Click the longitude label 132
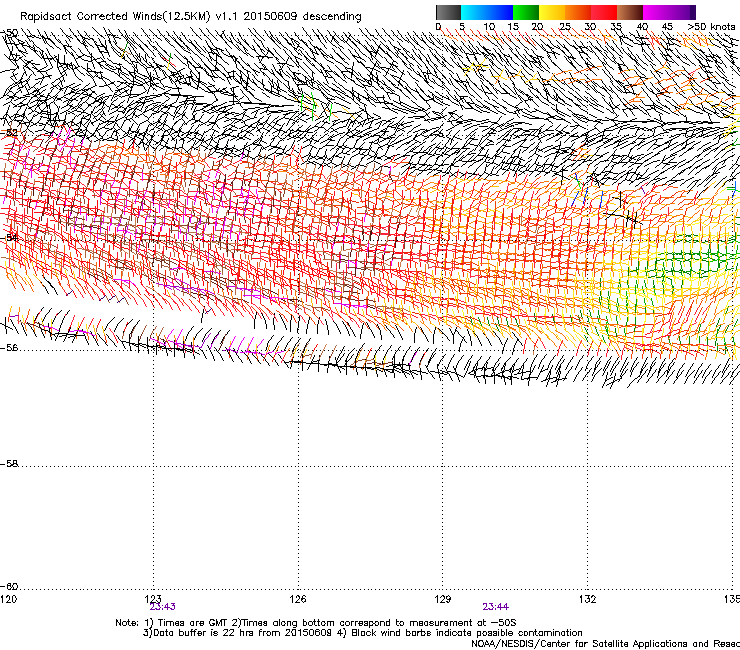This screenshot has height=650, width=740. tap(588, 599)
